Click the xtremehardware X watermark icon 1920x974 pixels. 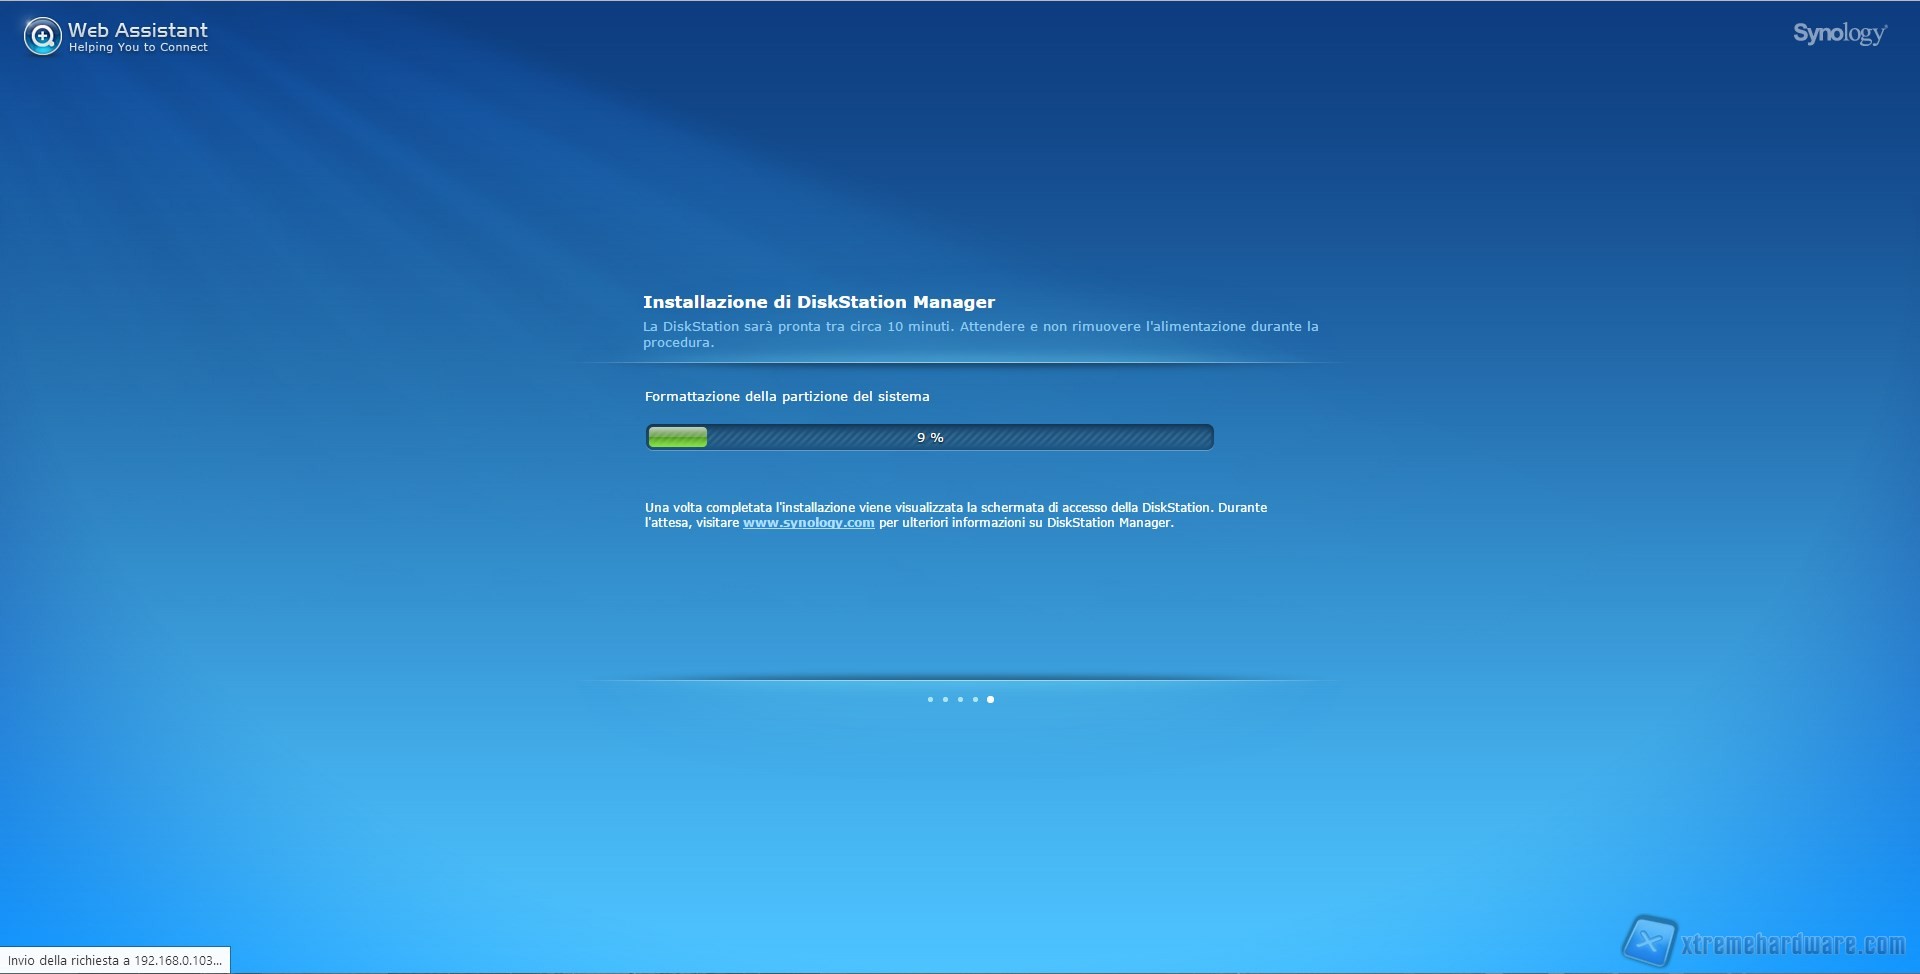click(1647, 942)
